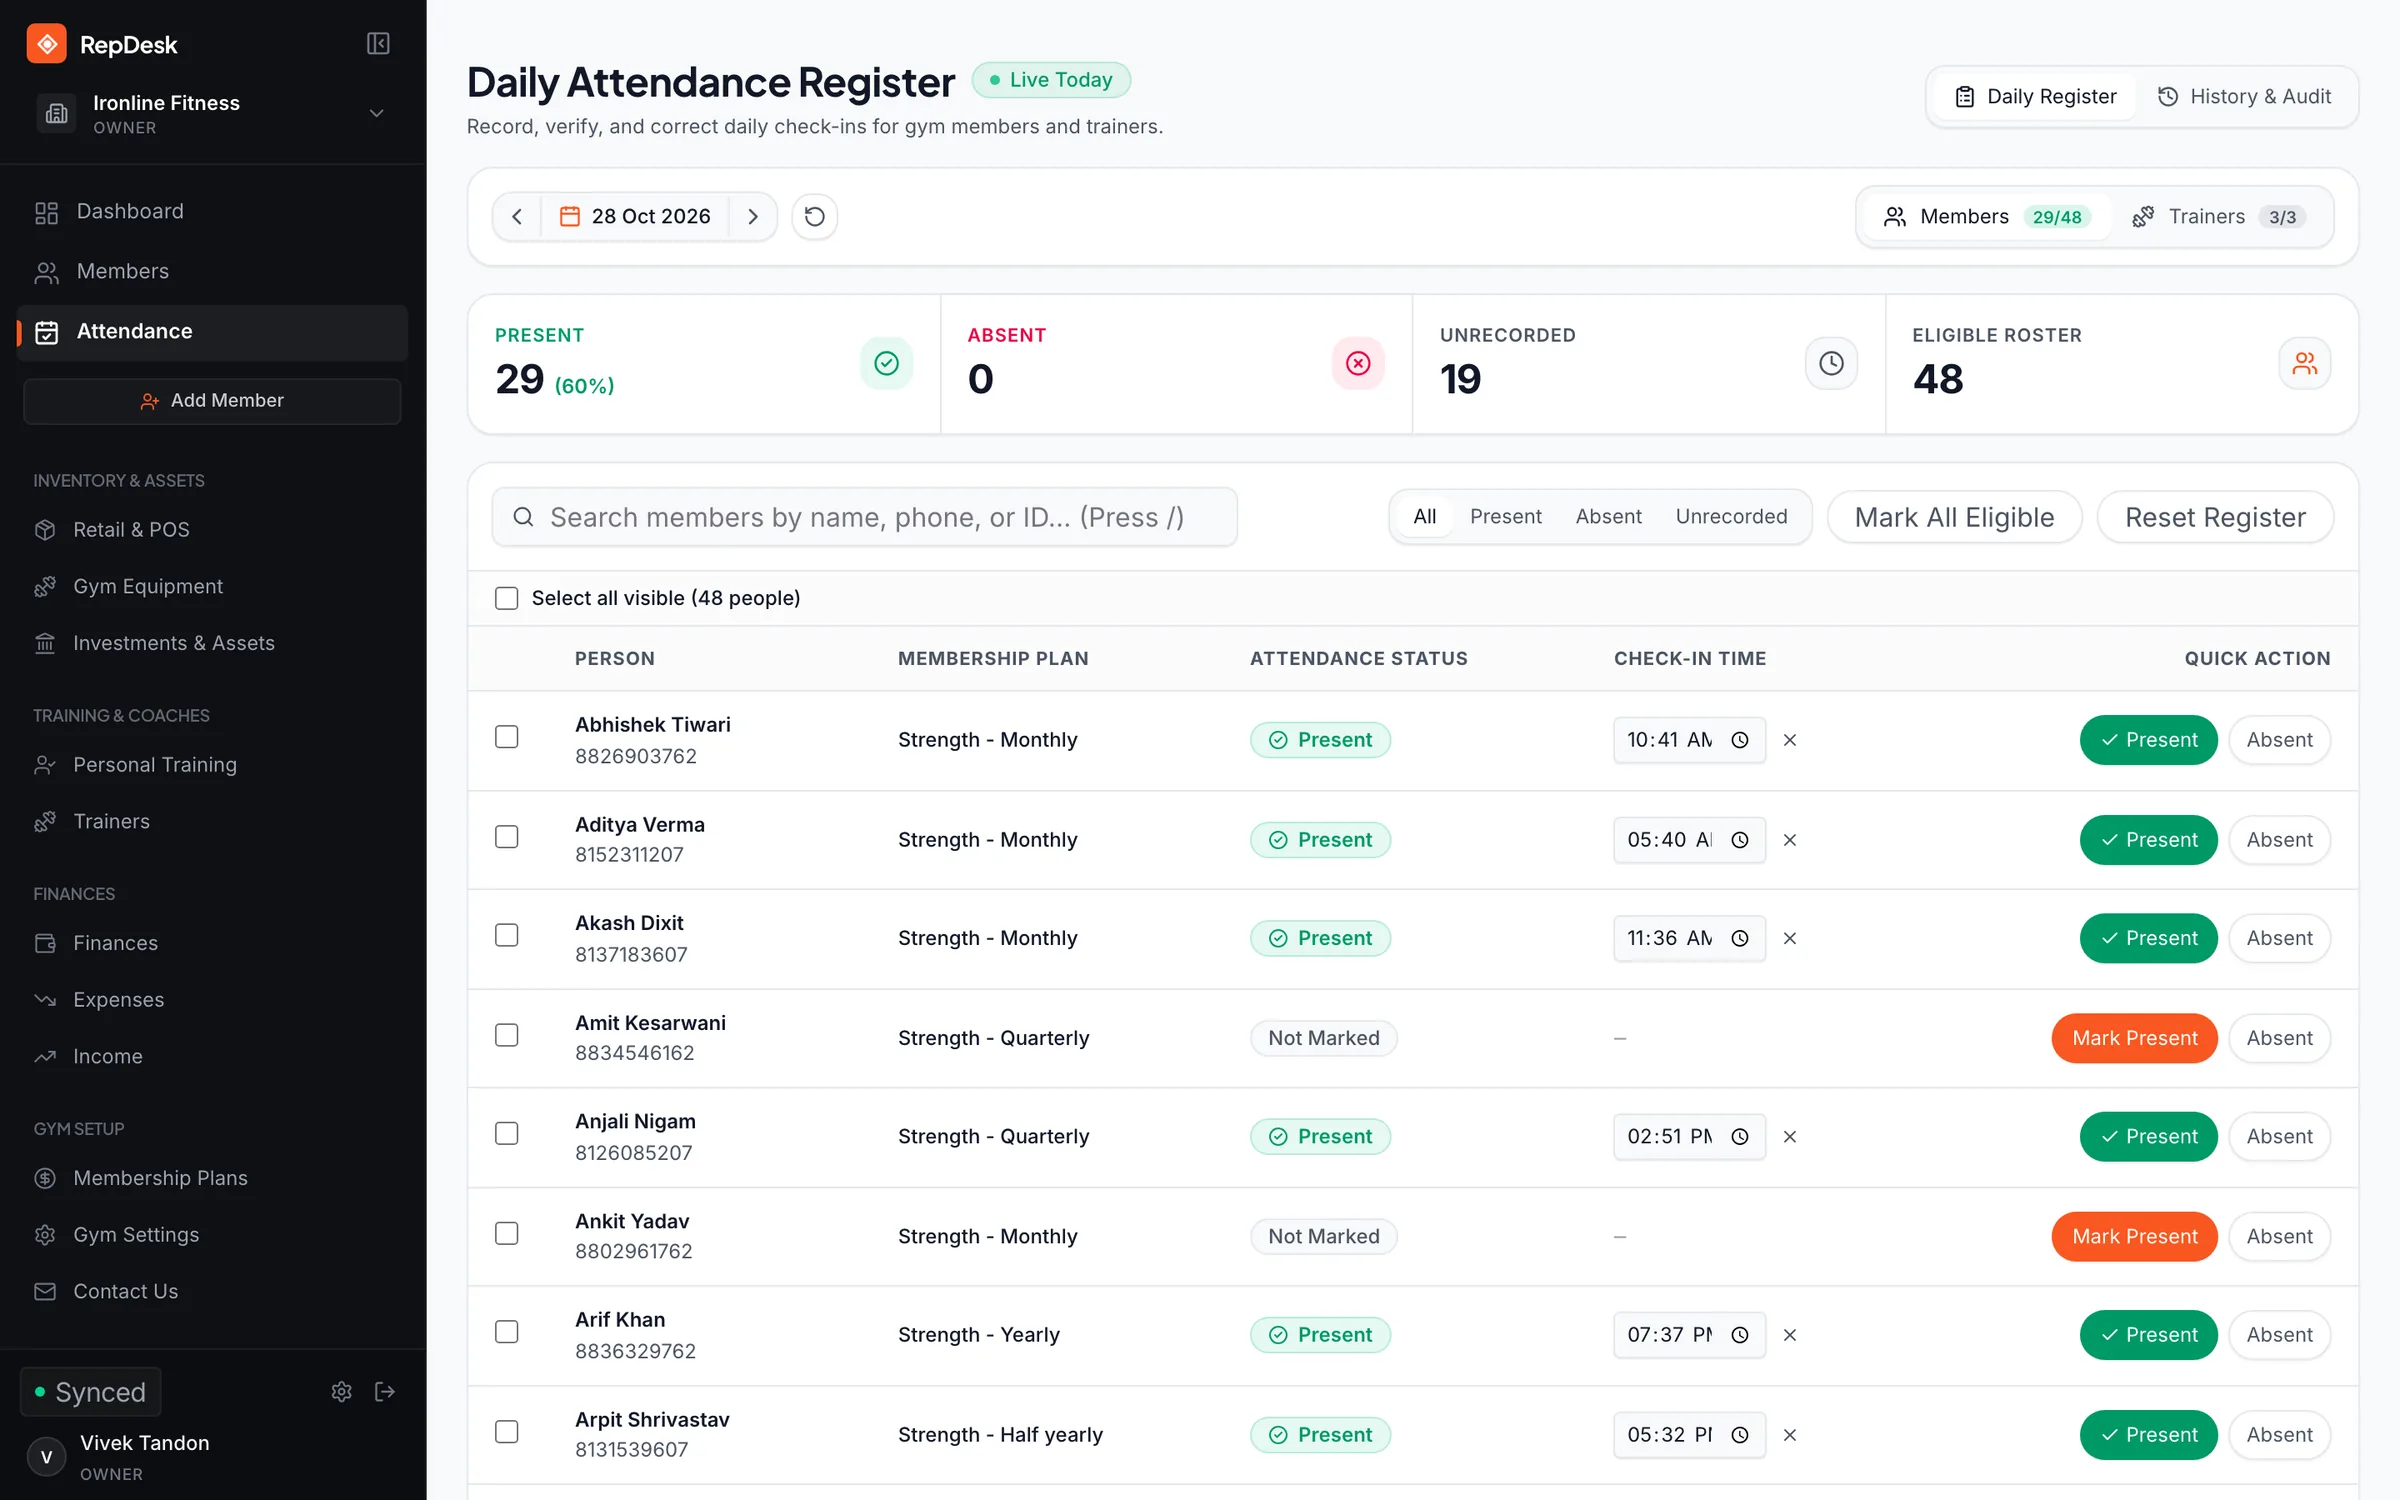This screenshot has width=2400, height=1500.
Task: Filter list by Present
Action: coord(1505,516)
